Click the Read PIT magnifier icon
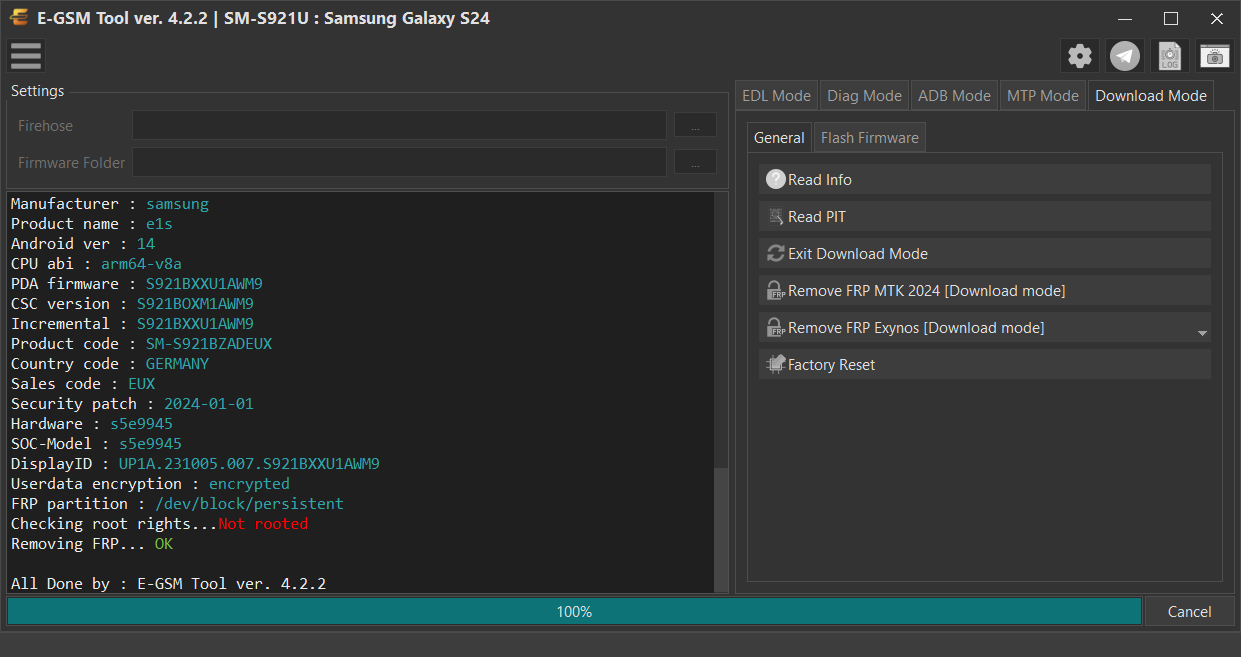1241x657 pixels. [776, 217]
